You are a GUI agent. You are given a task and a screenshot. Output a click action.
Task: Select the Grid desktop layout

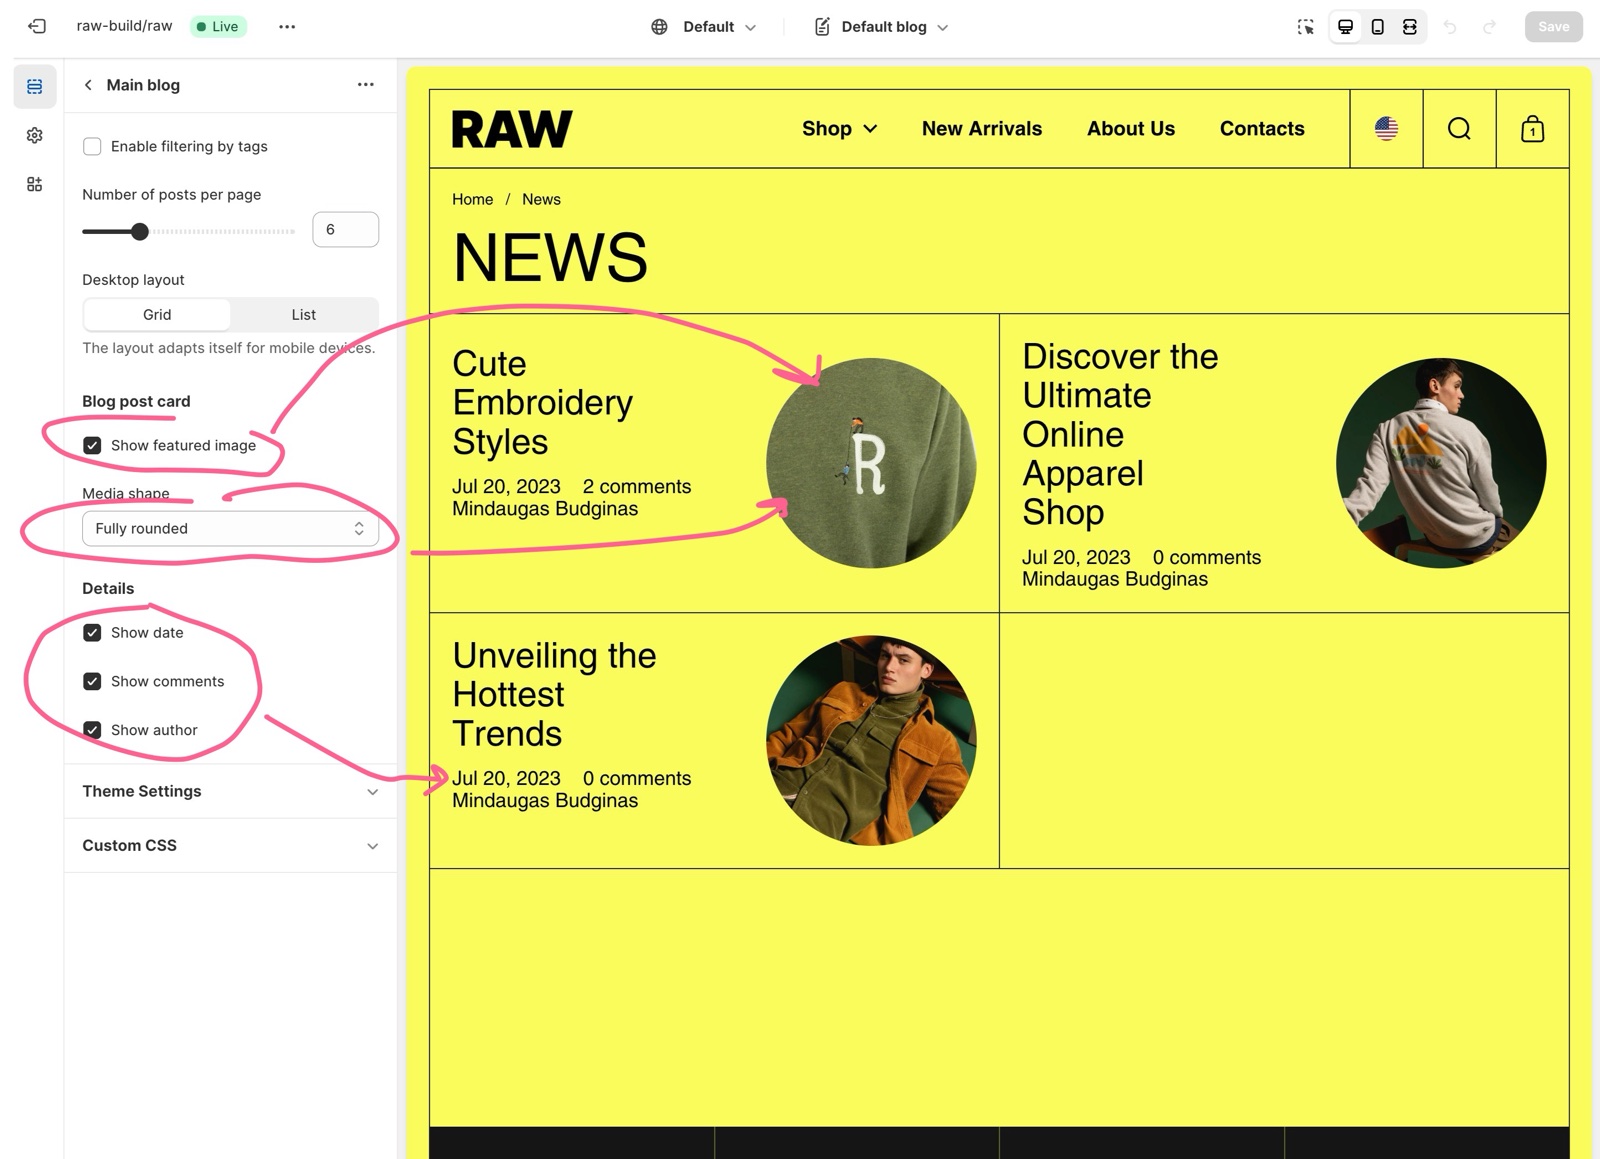click(x=157, y=314)
